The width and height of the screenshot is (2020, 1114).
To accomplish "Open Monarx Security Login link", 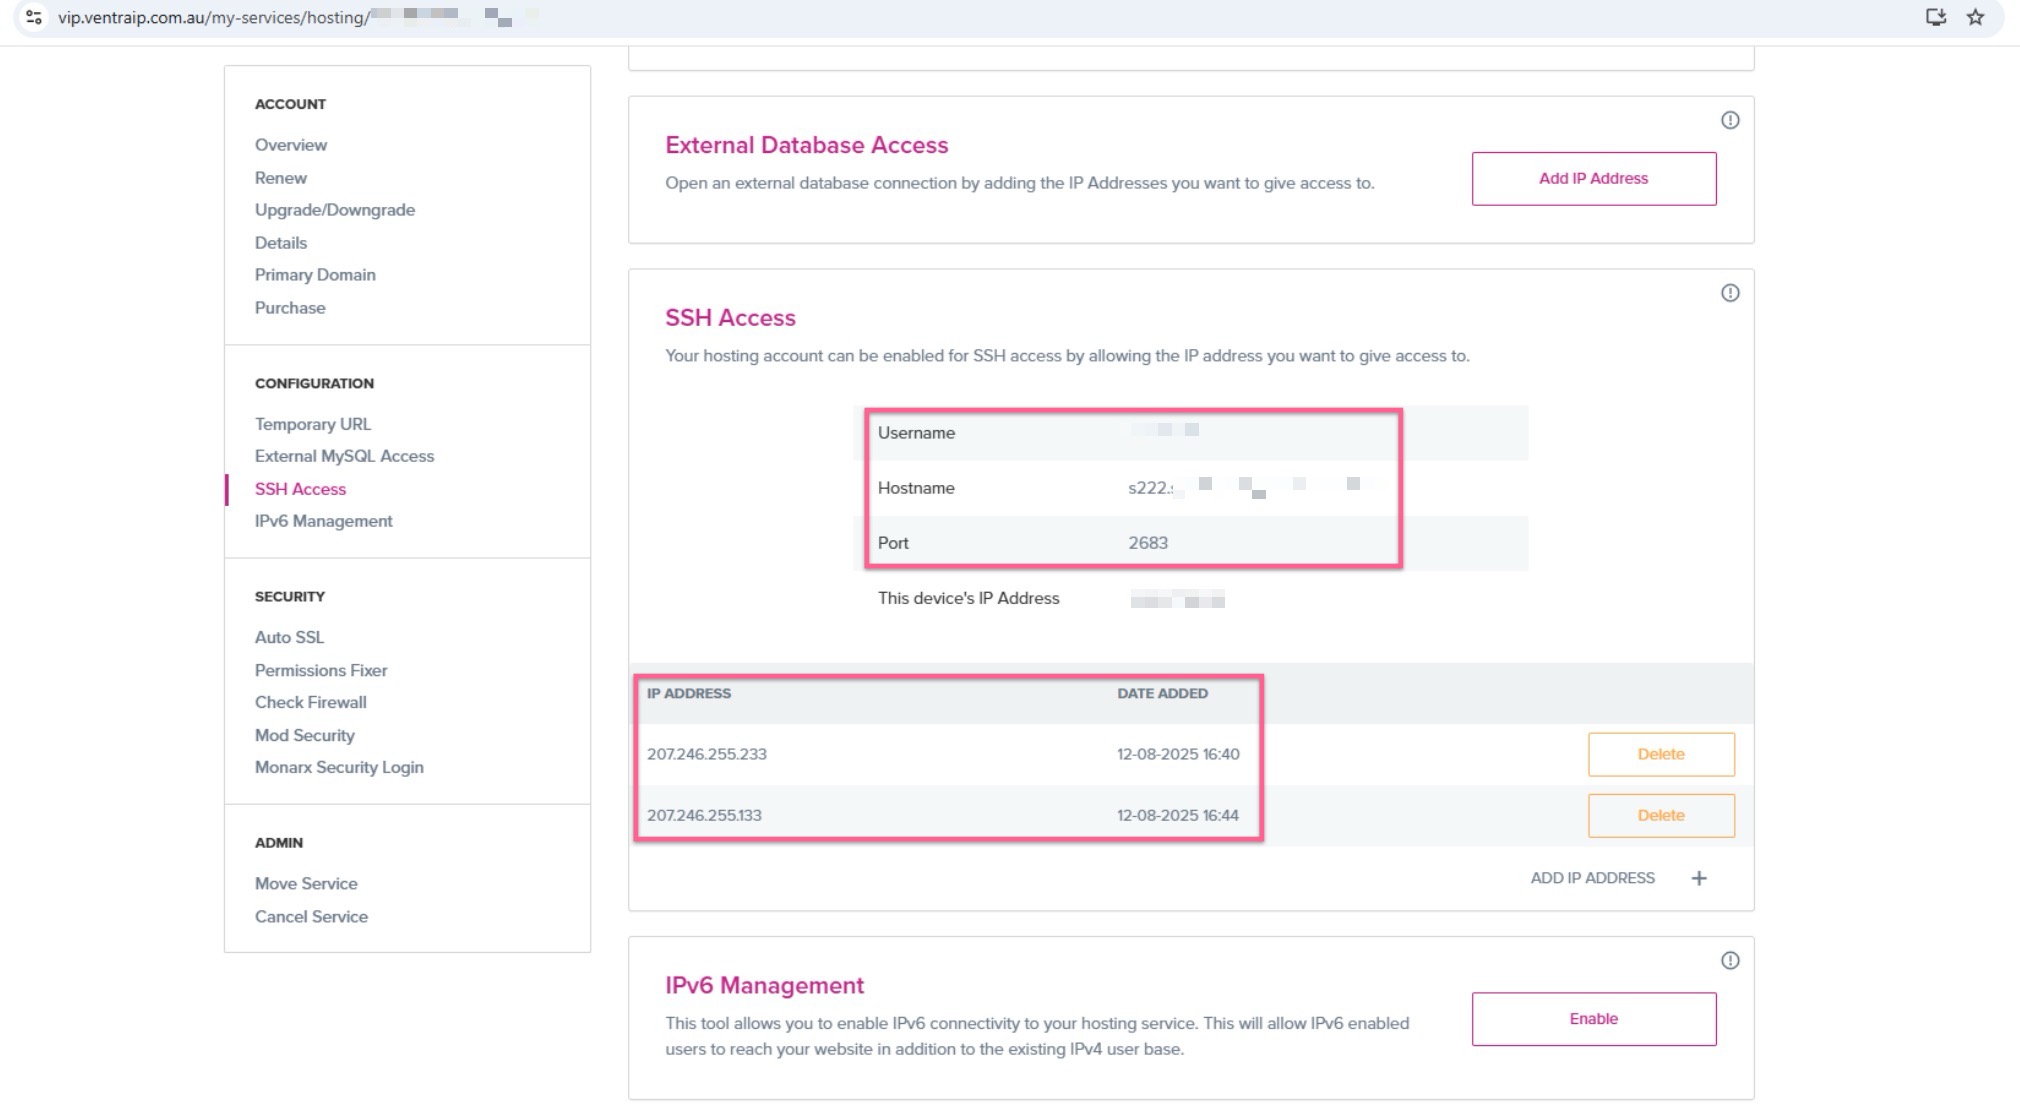I will coord(339,767).
